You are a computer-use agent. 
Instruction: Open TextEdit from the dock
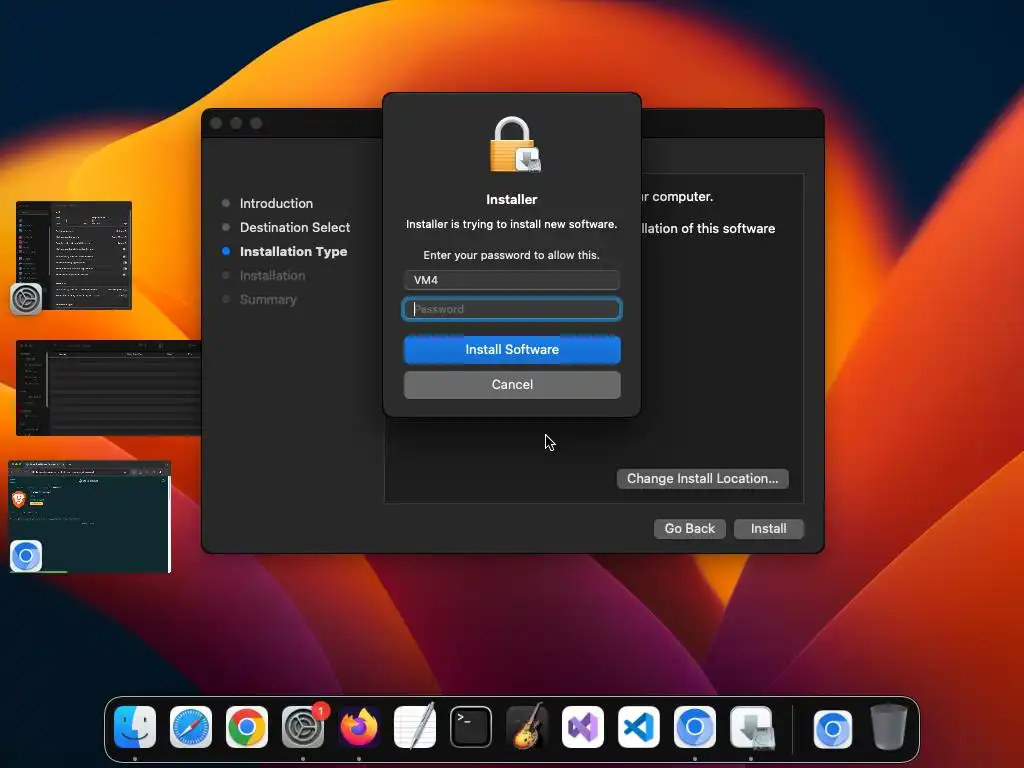(415, 727)
